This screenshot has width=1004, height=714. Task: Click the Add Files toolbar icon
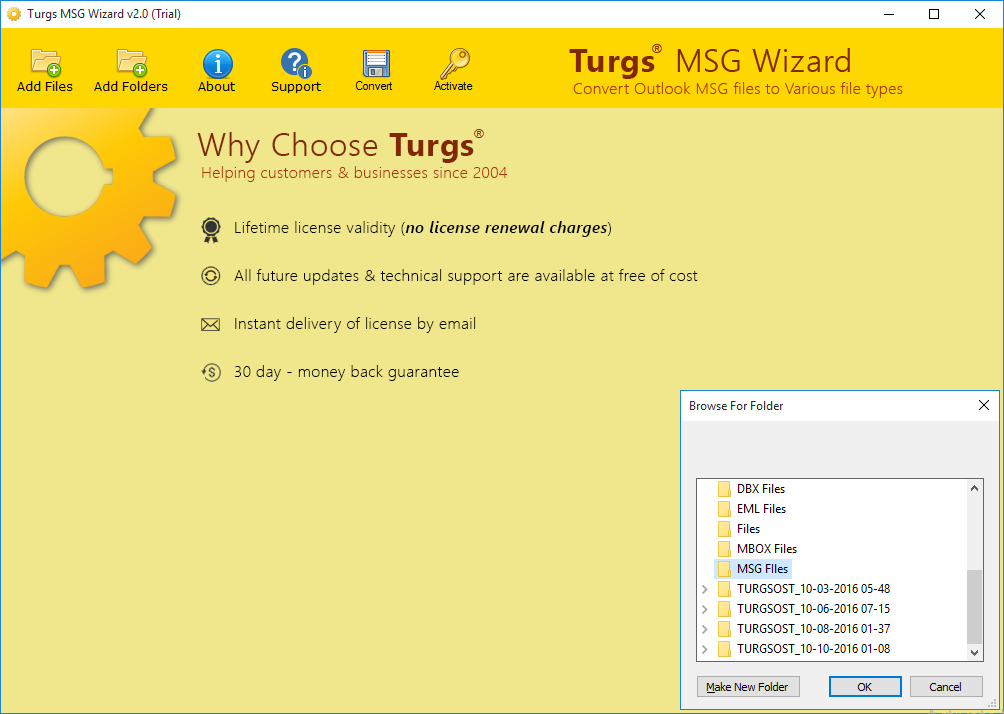point(45,62)
